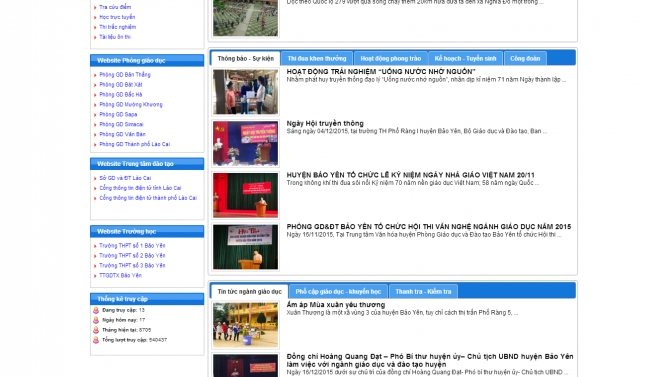Click thumbnail for Uống nước nhớ nguồn article
Viewport: 670px width, 377px height.
pyautogui.click(x=245, y=92)
